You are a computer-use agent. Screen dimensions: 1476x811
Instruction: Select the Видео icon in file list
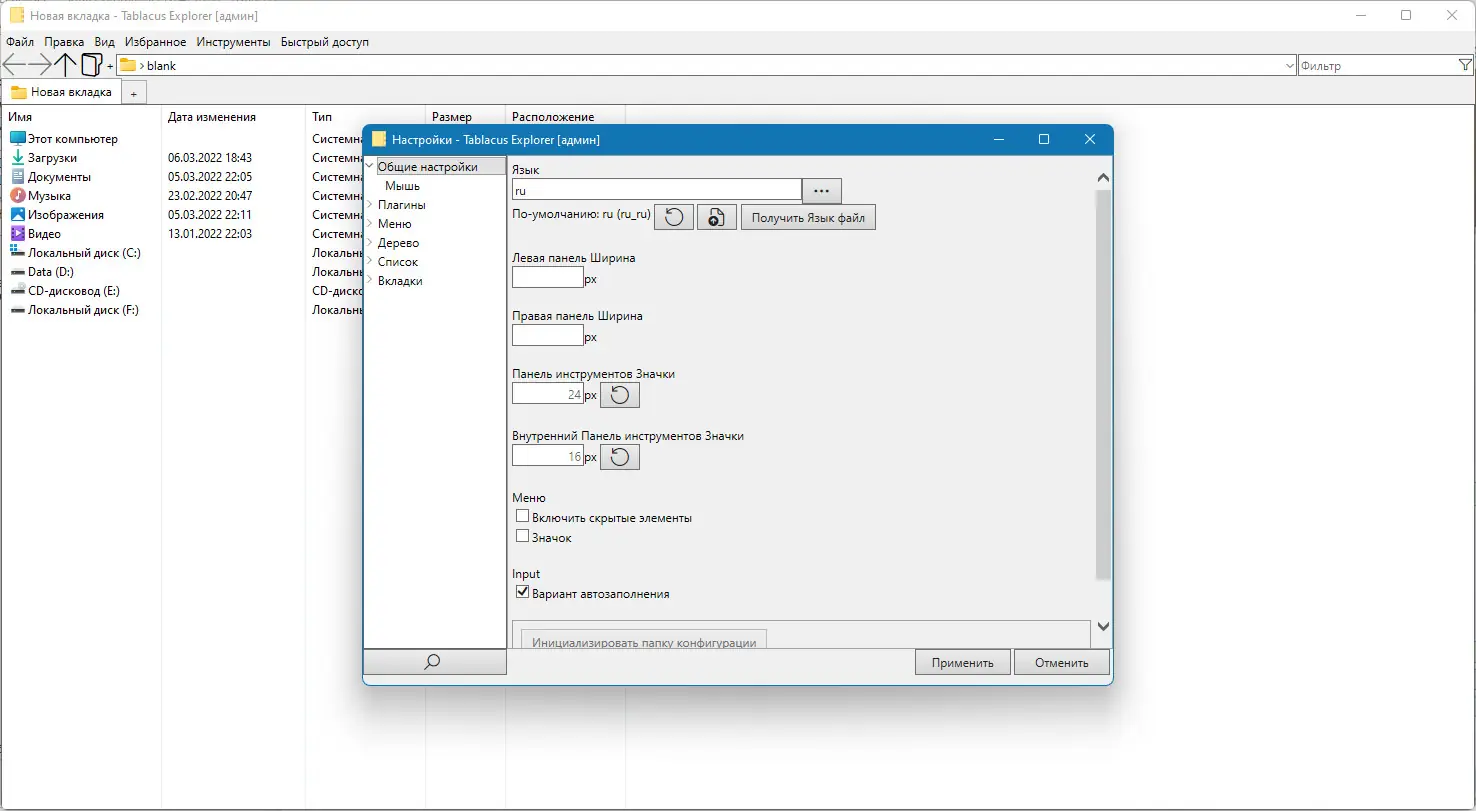click(17, 234)
